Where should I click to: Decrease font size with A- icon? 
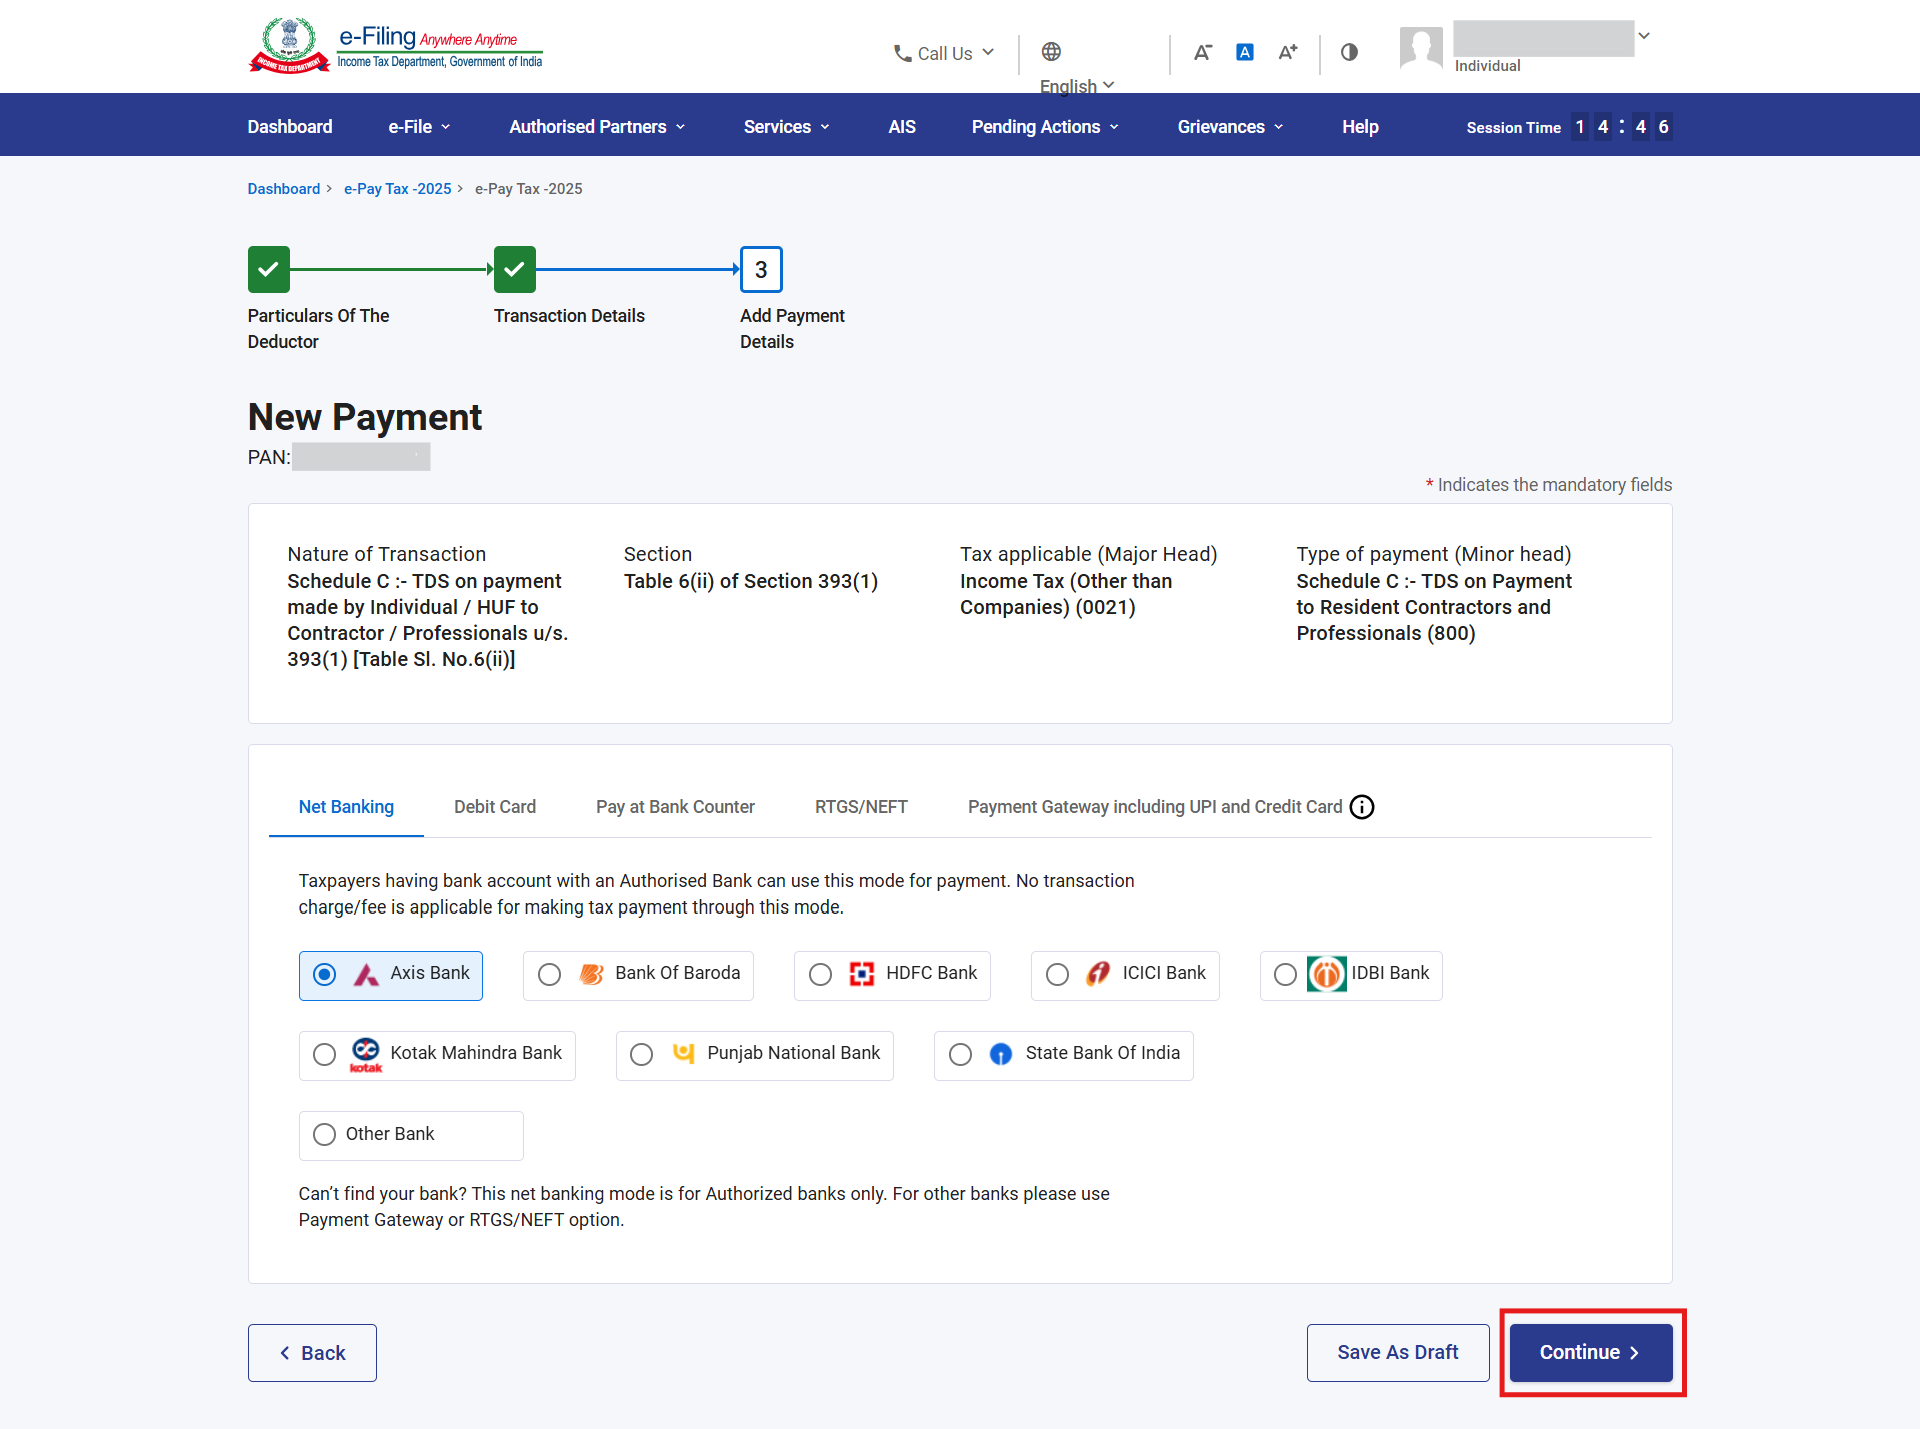[1202, 52]
